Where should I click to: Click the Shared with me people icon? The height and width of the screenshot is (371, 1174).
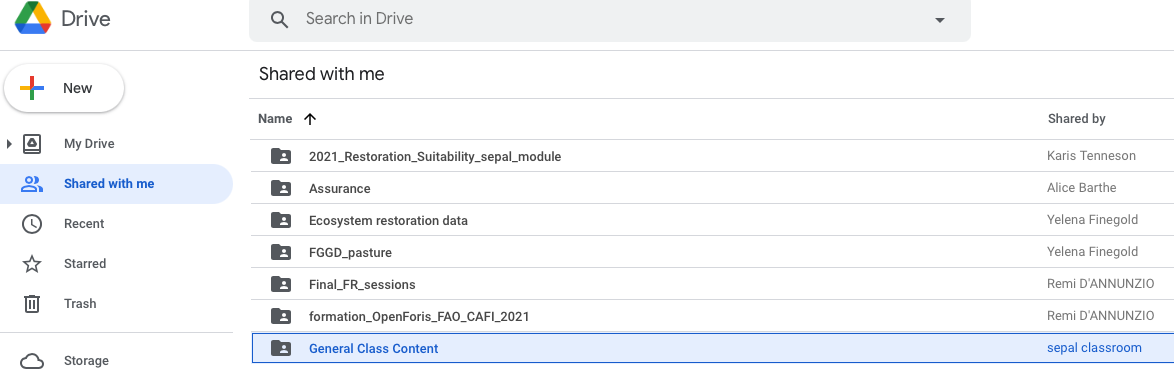click(32, 184)
